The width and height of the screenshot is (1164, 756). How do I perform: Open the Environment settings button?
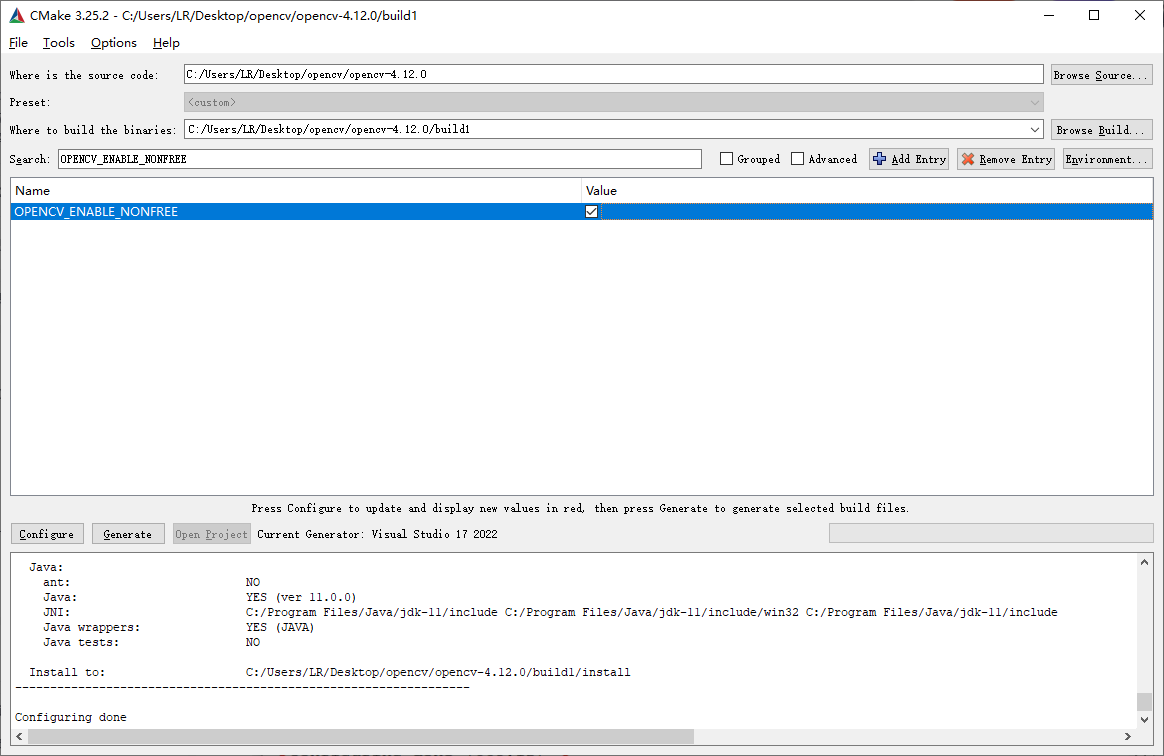tap(1108, 159)
